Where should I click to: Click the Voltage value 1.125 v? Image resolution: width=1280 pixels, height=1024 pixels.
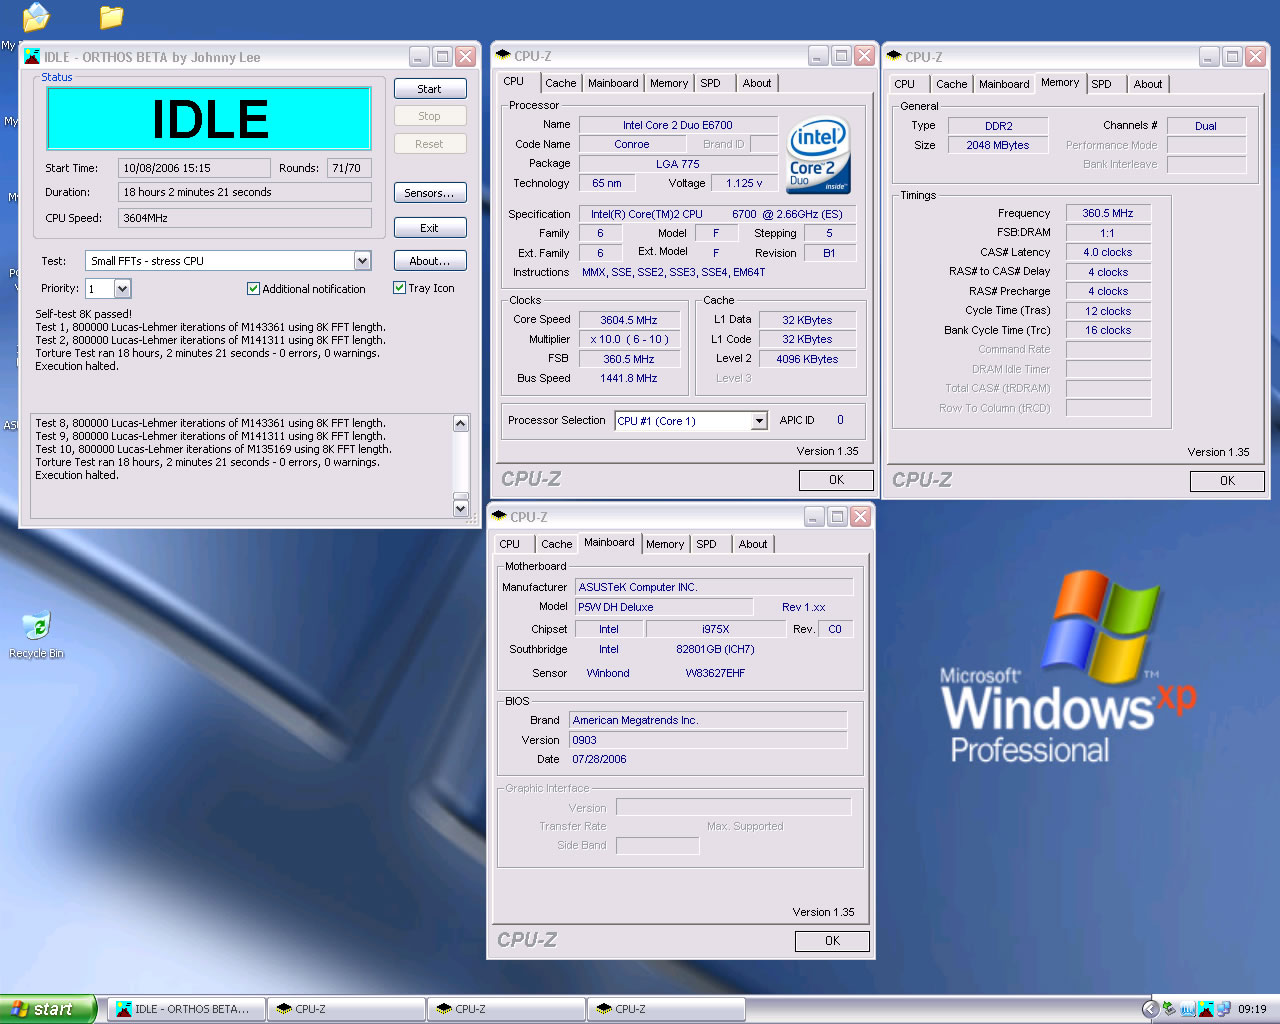(744, 183)
